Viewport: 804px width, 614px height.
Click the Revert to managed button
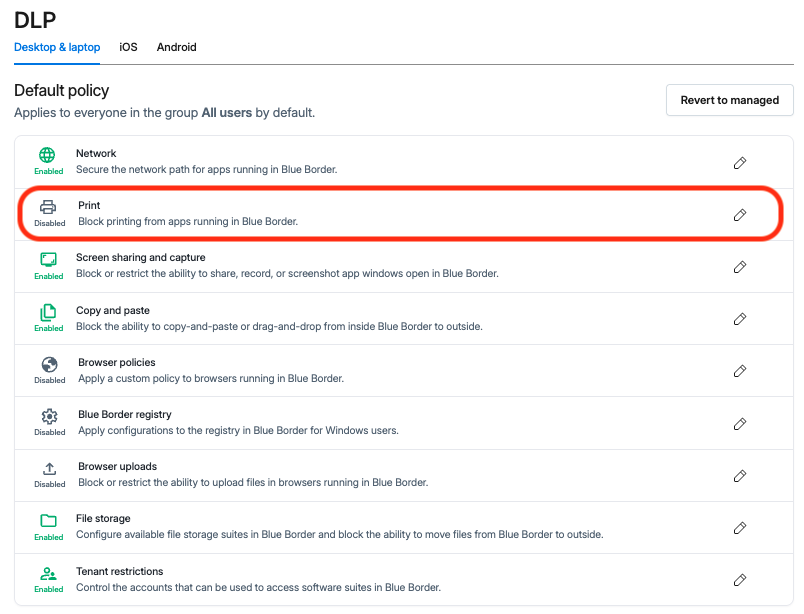[730, 100]
